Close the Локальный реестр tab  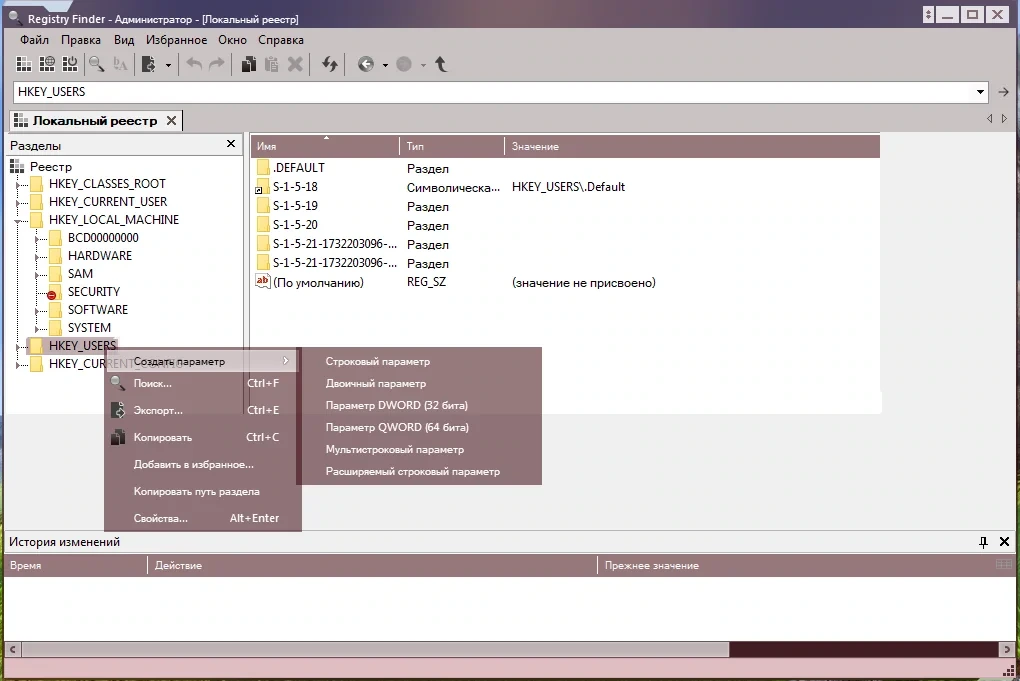pos(171,120)
